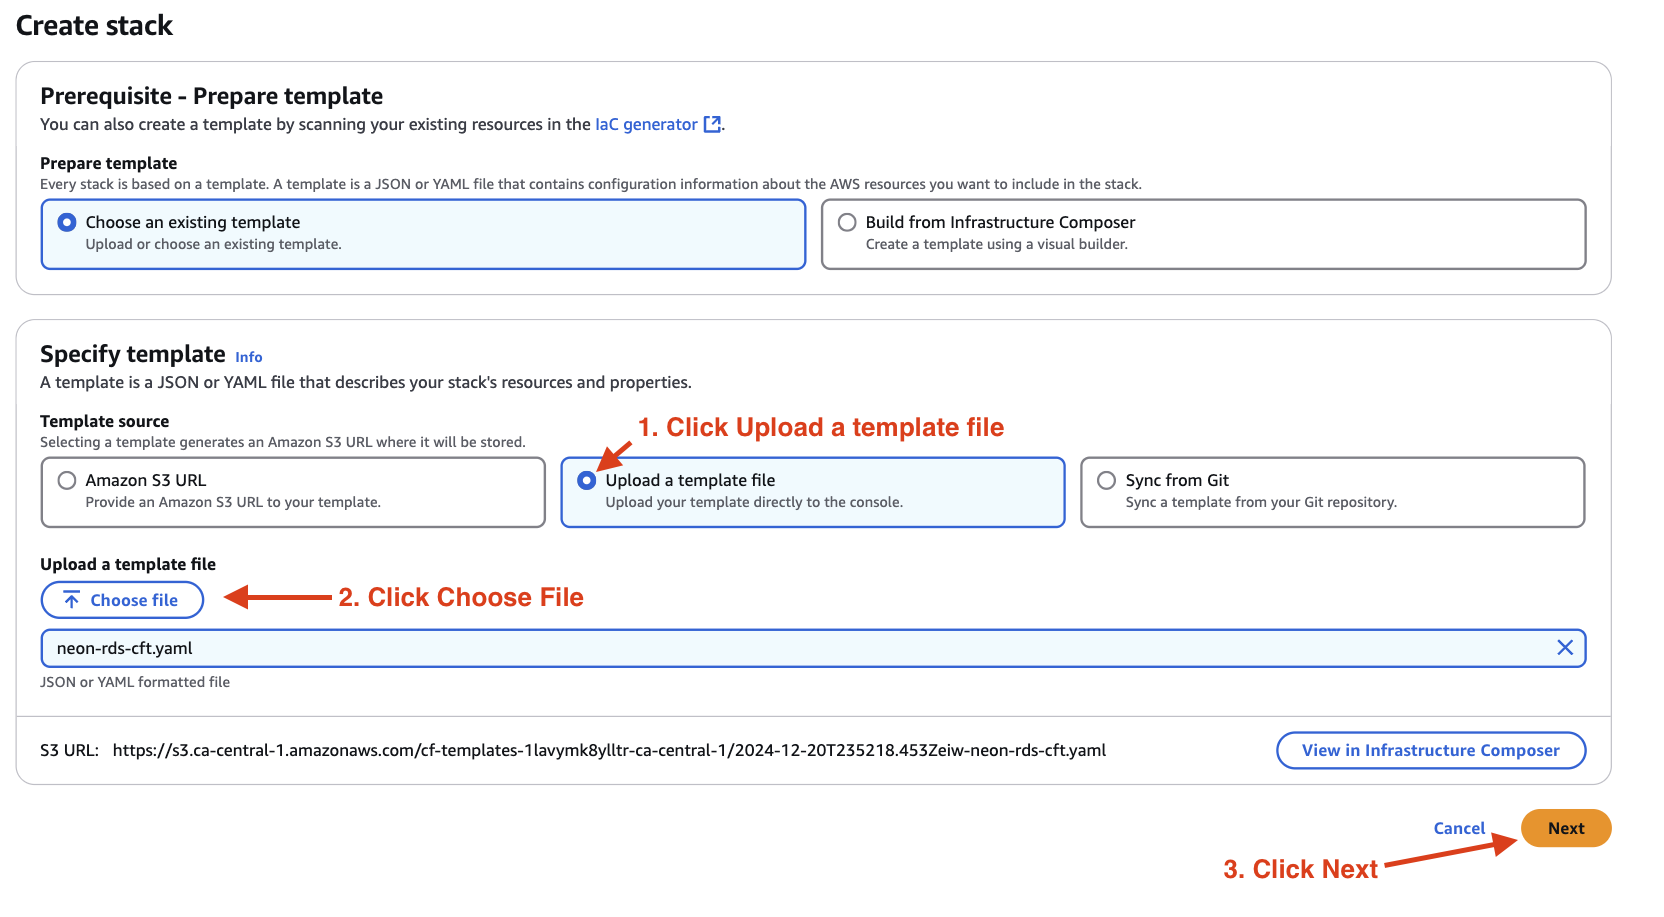The image size is (1664, 917).
Task: Click the Choose file button
Action: click(122, 599)
